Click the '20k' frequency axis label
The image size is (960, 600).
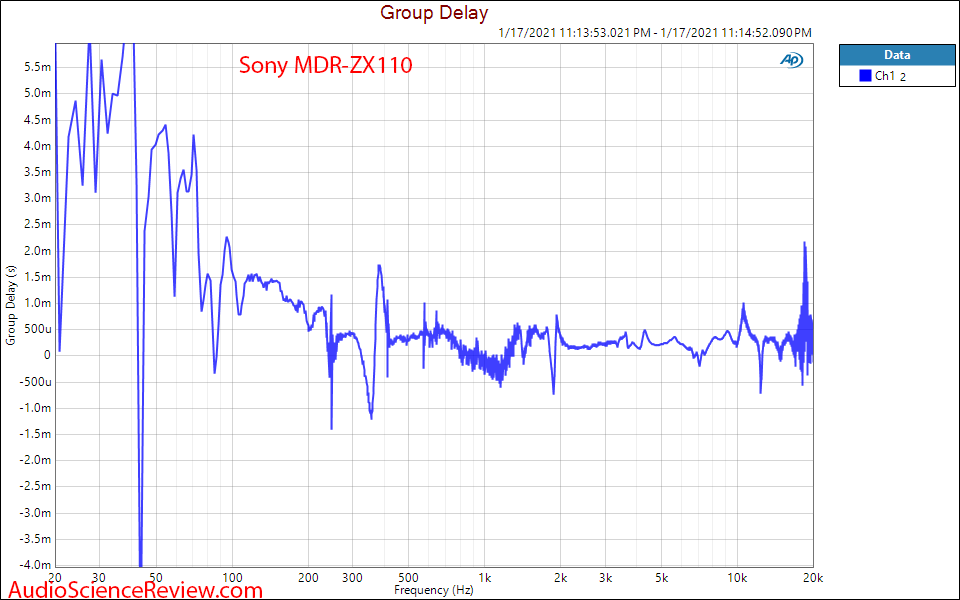(812, 577)
